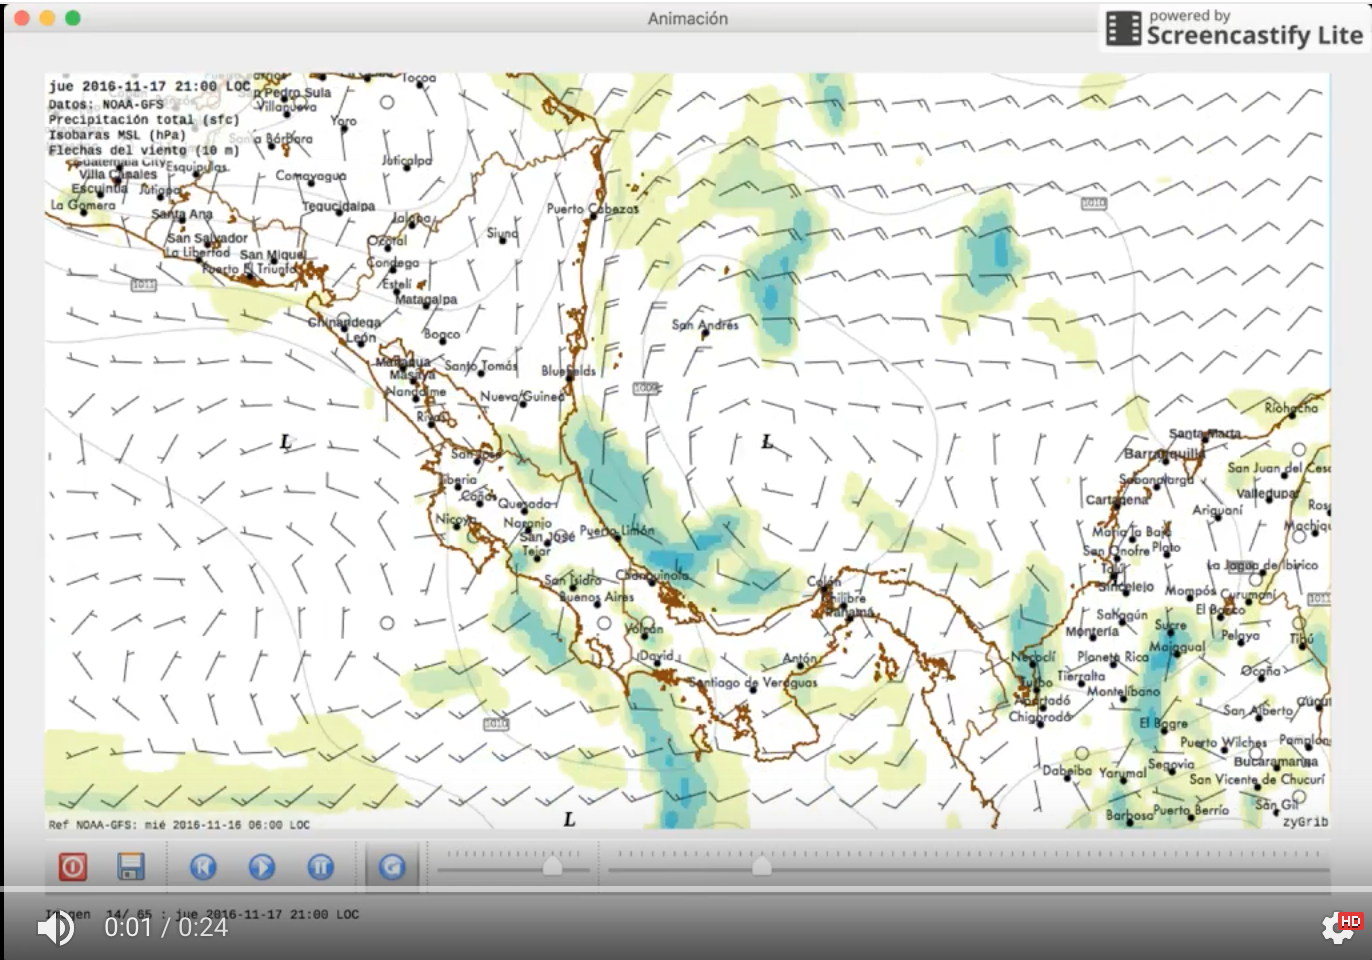Click the 'Puerto Cabezas' map label
The width and height of the screenshot is (1372, 960).
pos(592,209)
